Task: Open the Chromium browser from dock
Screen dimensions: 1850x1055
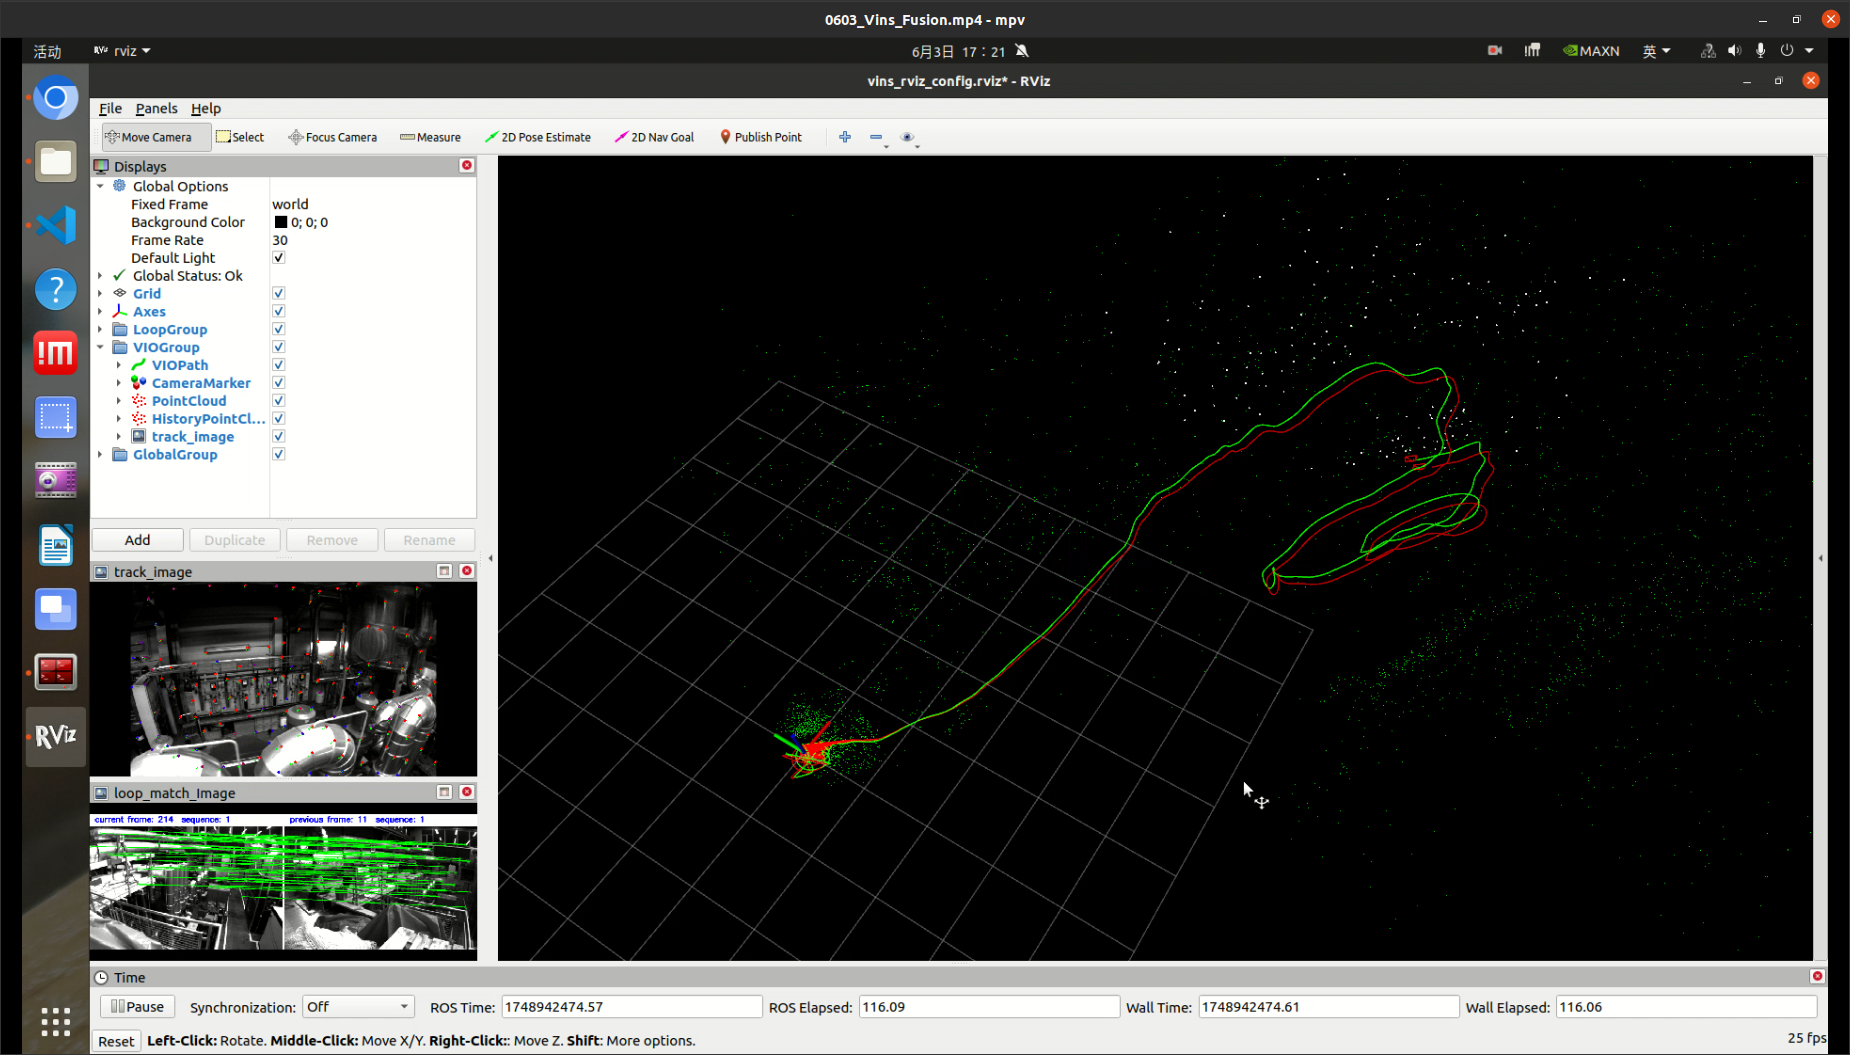Action: point(56,98)
